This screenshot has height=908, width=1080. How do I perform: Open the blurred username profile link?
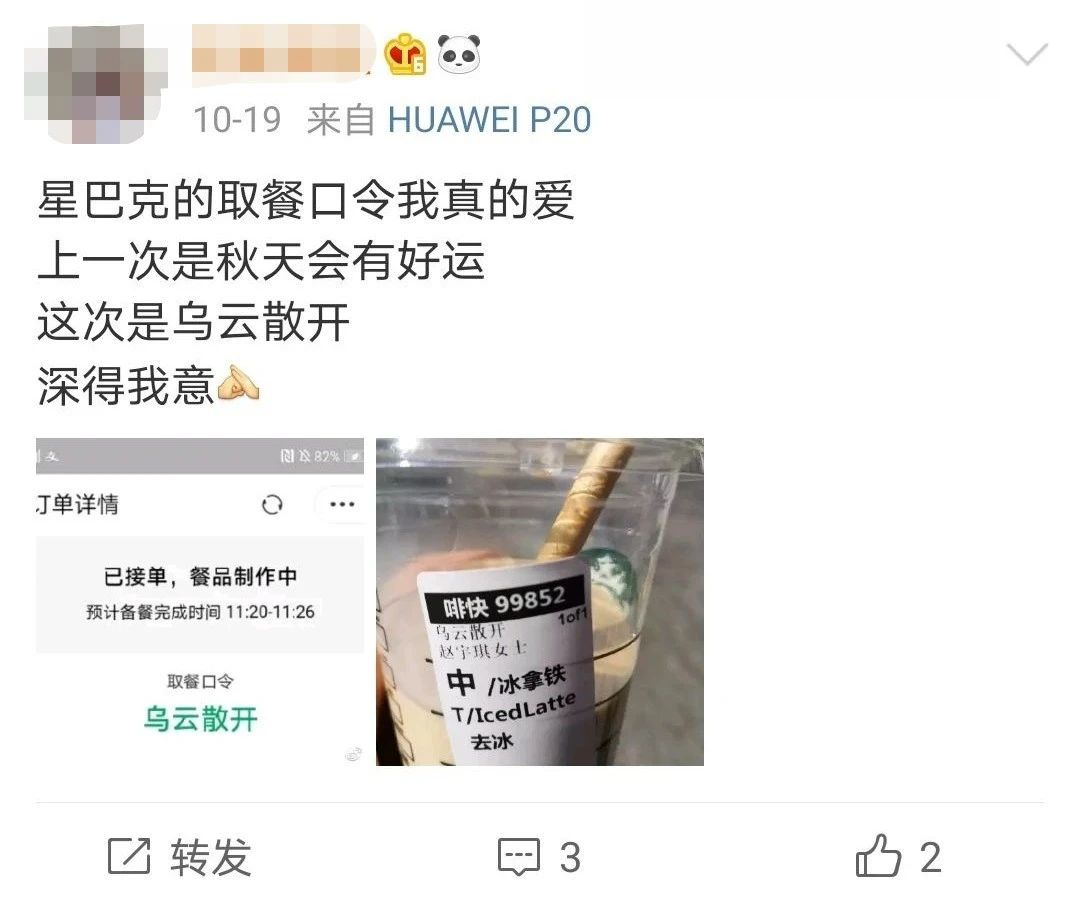pos(282,51)
